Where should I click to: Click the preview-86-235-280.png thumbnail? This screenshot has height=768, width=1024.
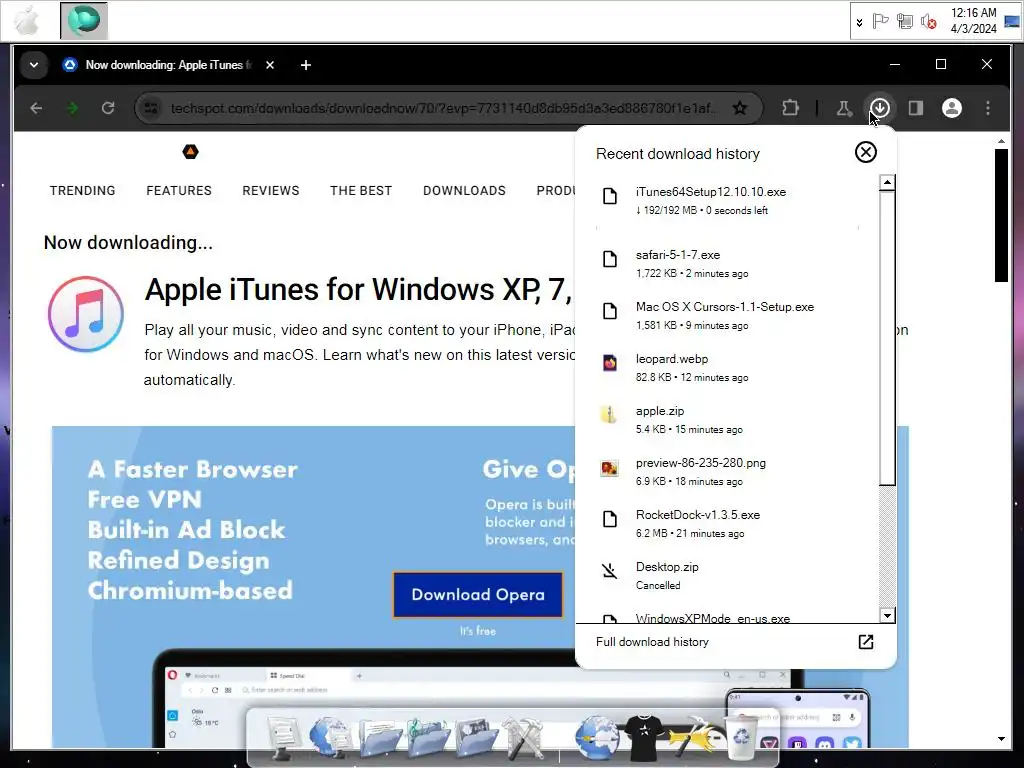[609, 468]
